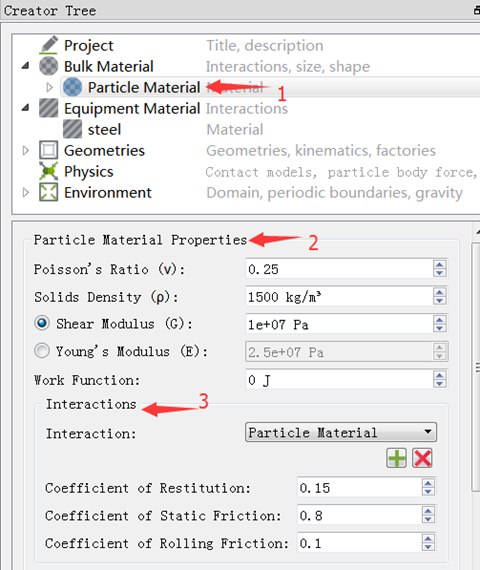Screen dimensions: 480x570
Task: Click the Physics contact icon
Action: 48,171
